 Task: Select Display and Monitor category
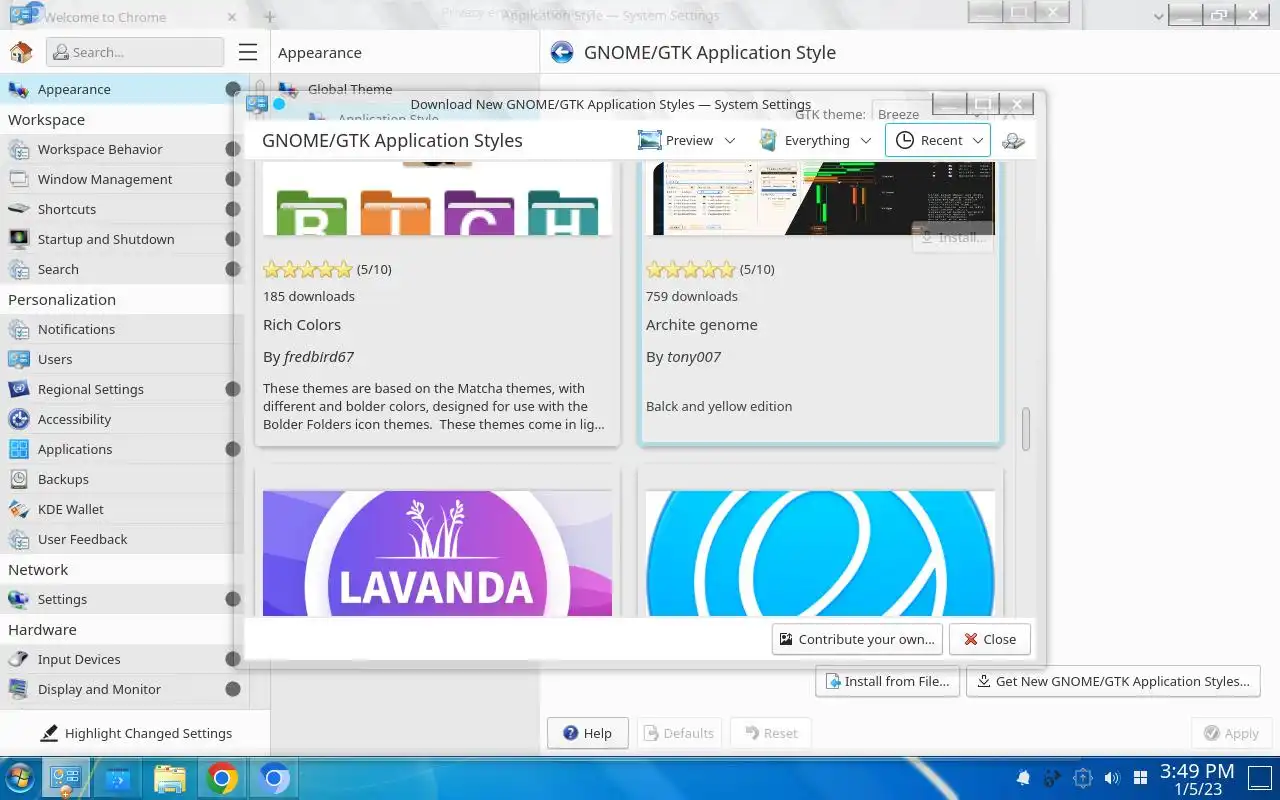[x=120, y=689]
